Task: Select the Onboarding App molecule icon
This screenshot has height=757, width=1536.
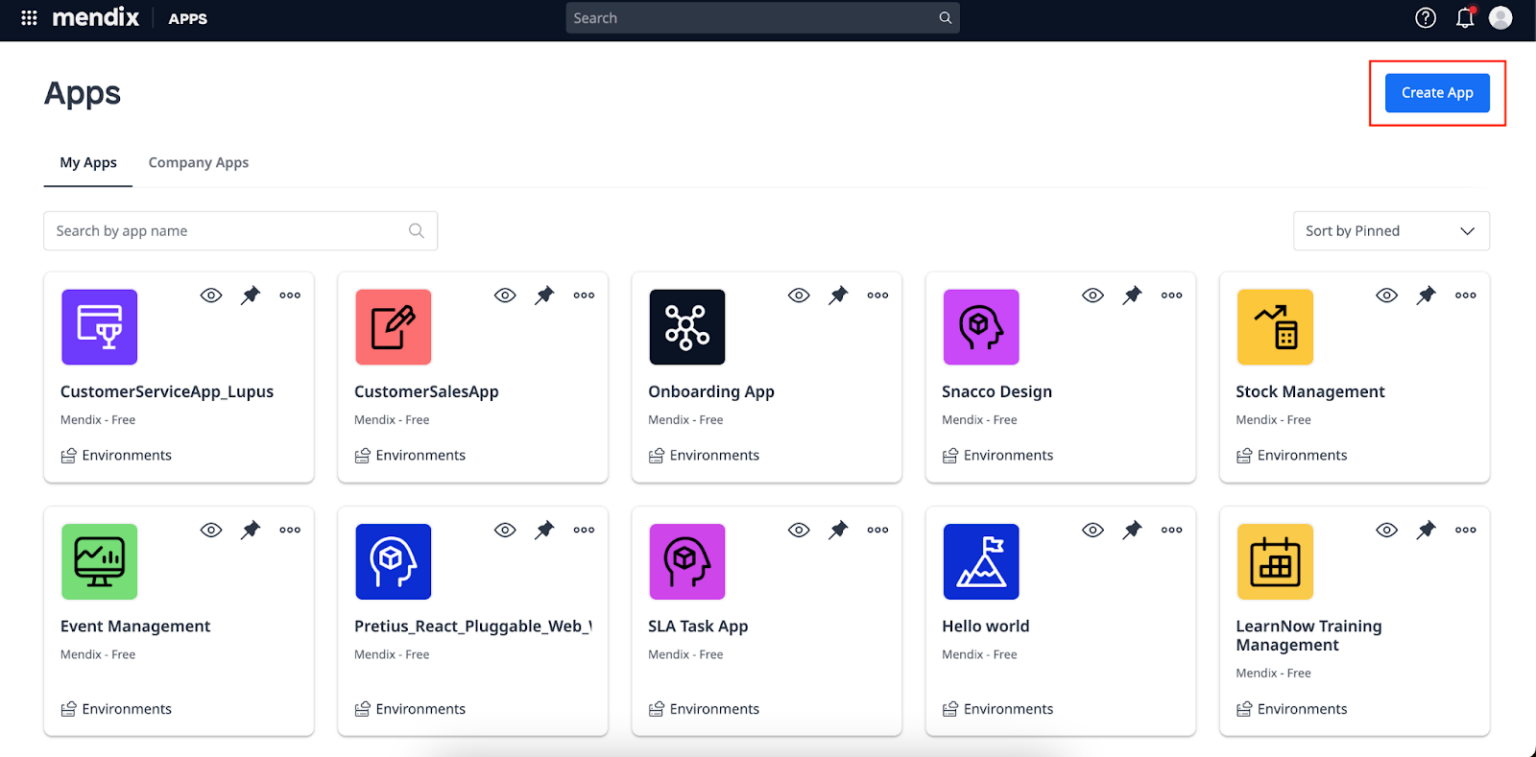Action: [687, 326]
